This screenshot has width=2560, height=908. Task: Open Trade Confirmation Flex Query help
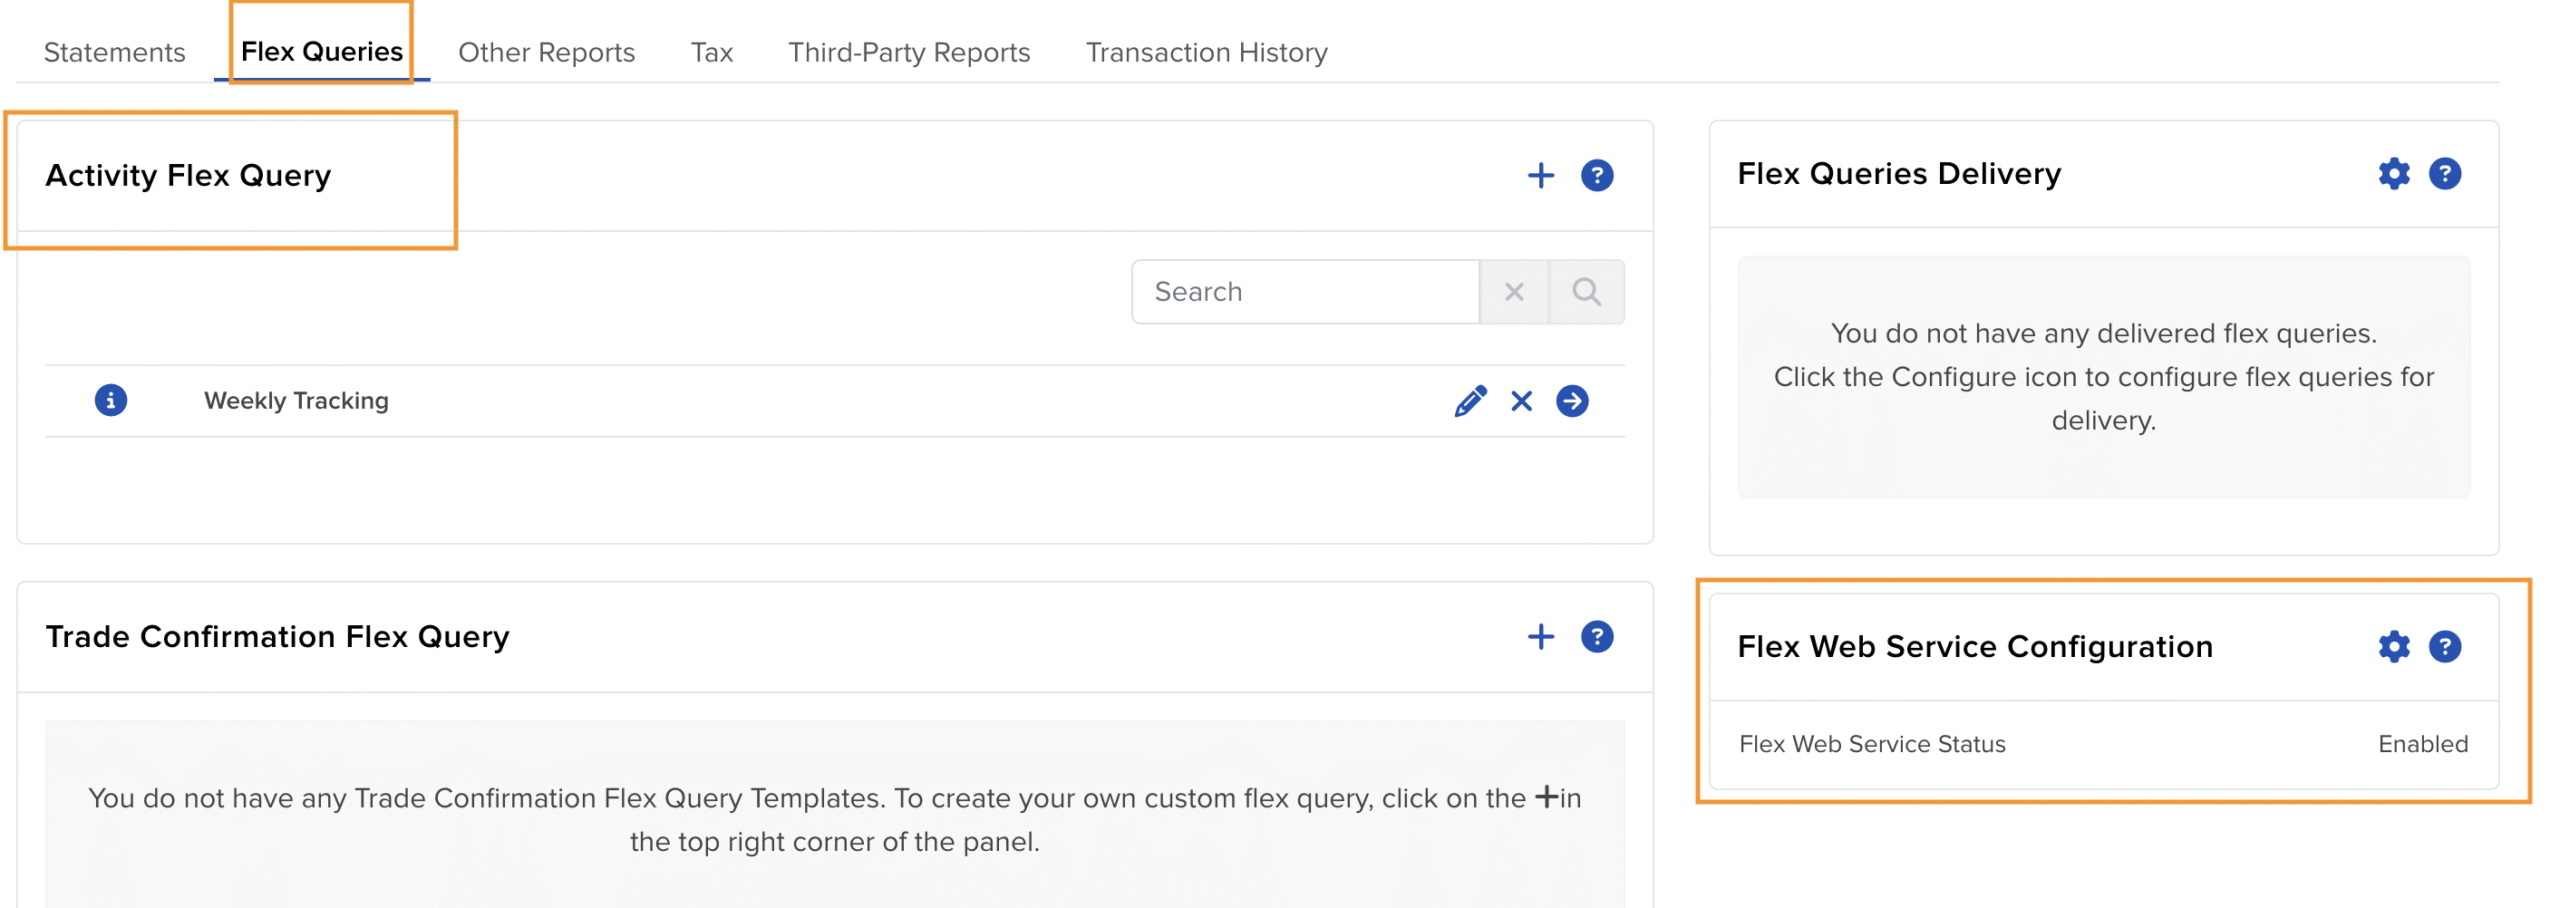click(x=1596, y=637)
